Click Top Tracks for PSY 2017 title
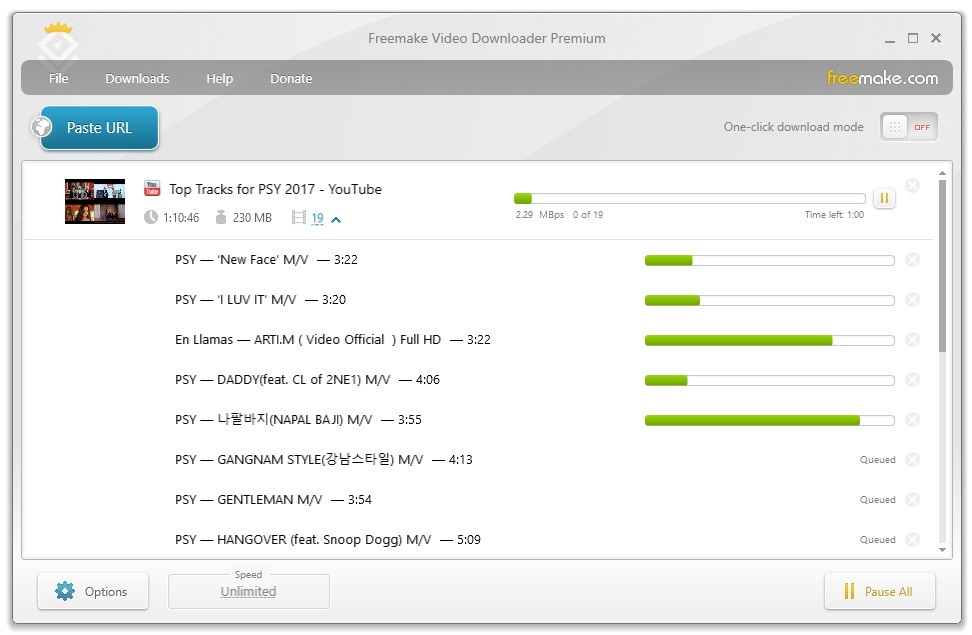The width and height of the screenshot is (972, 635). (x=275, y=189)
